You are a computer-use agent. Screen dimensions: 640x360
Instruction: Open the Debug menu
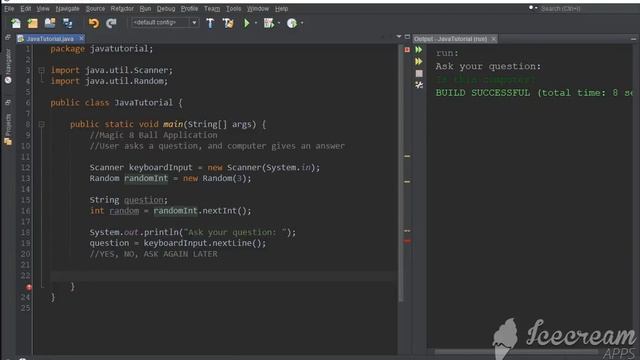166,9
